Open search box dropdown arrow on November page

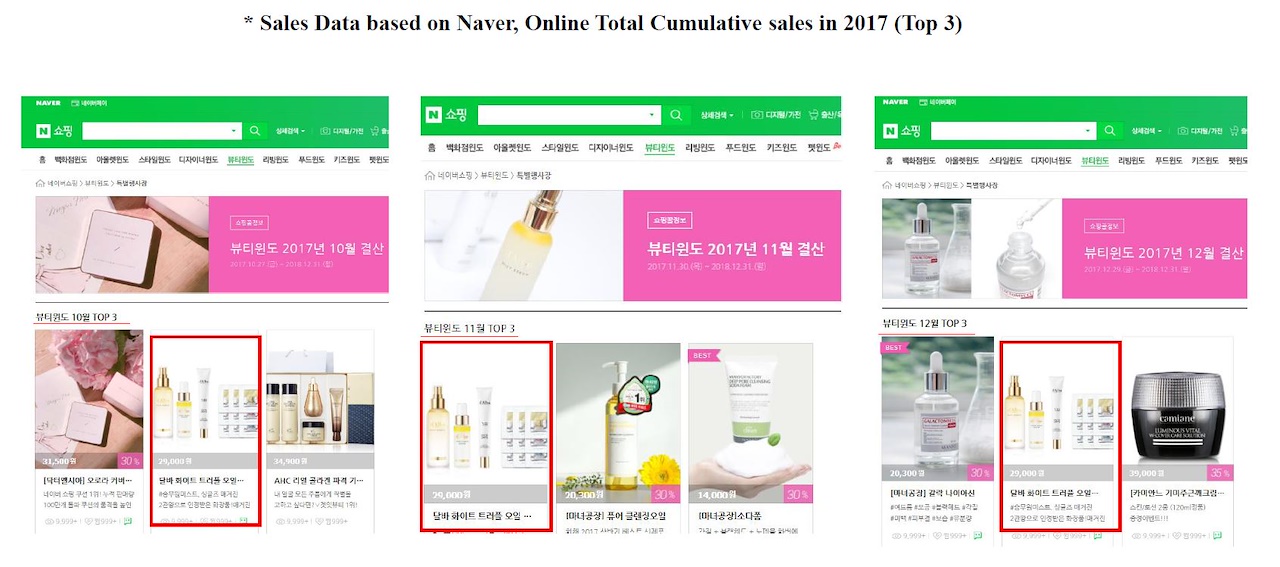(x=652, y=115)
